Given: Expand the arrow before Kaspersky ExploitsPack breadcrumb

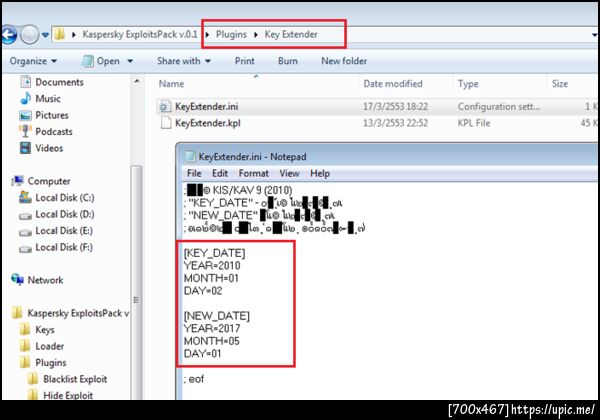Looking at the screenshot, I should pos(73,35).
